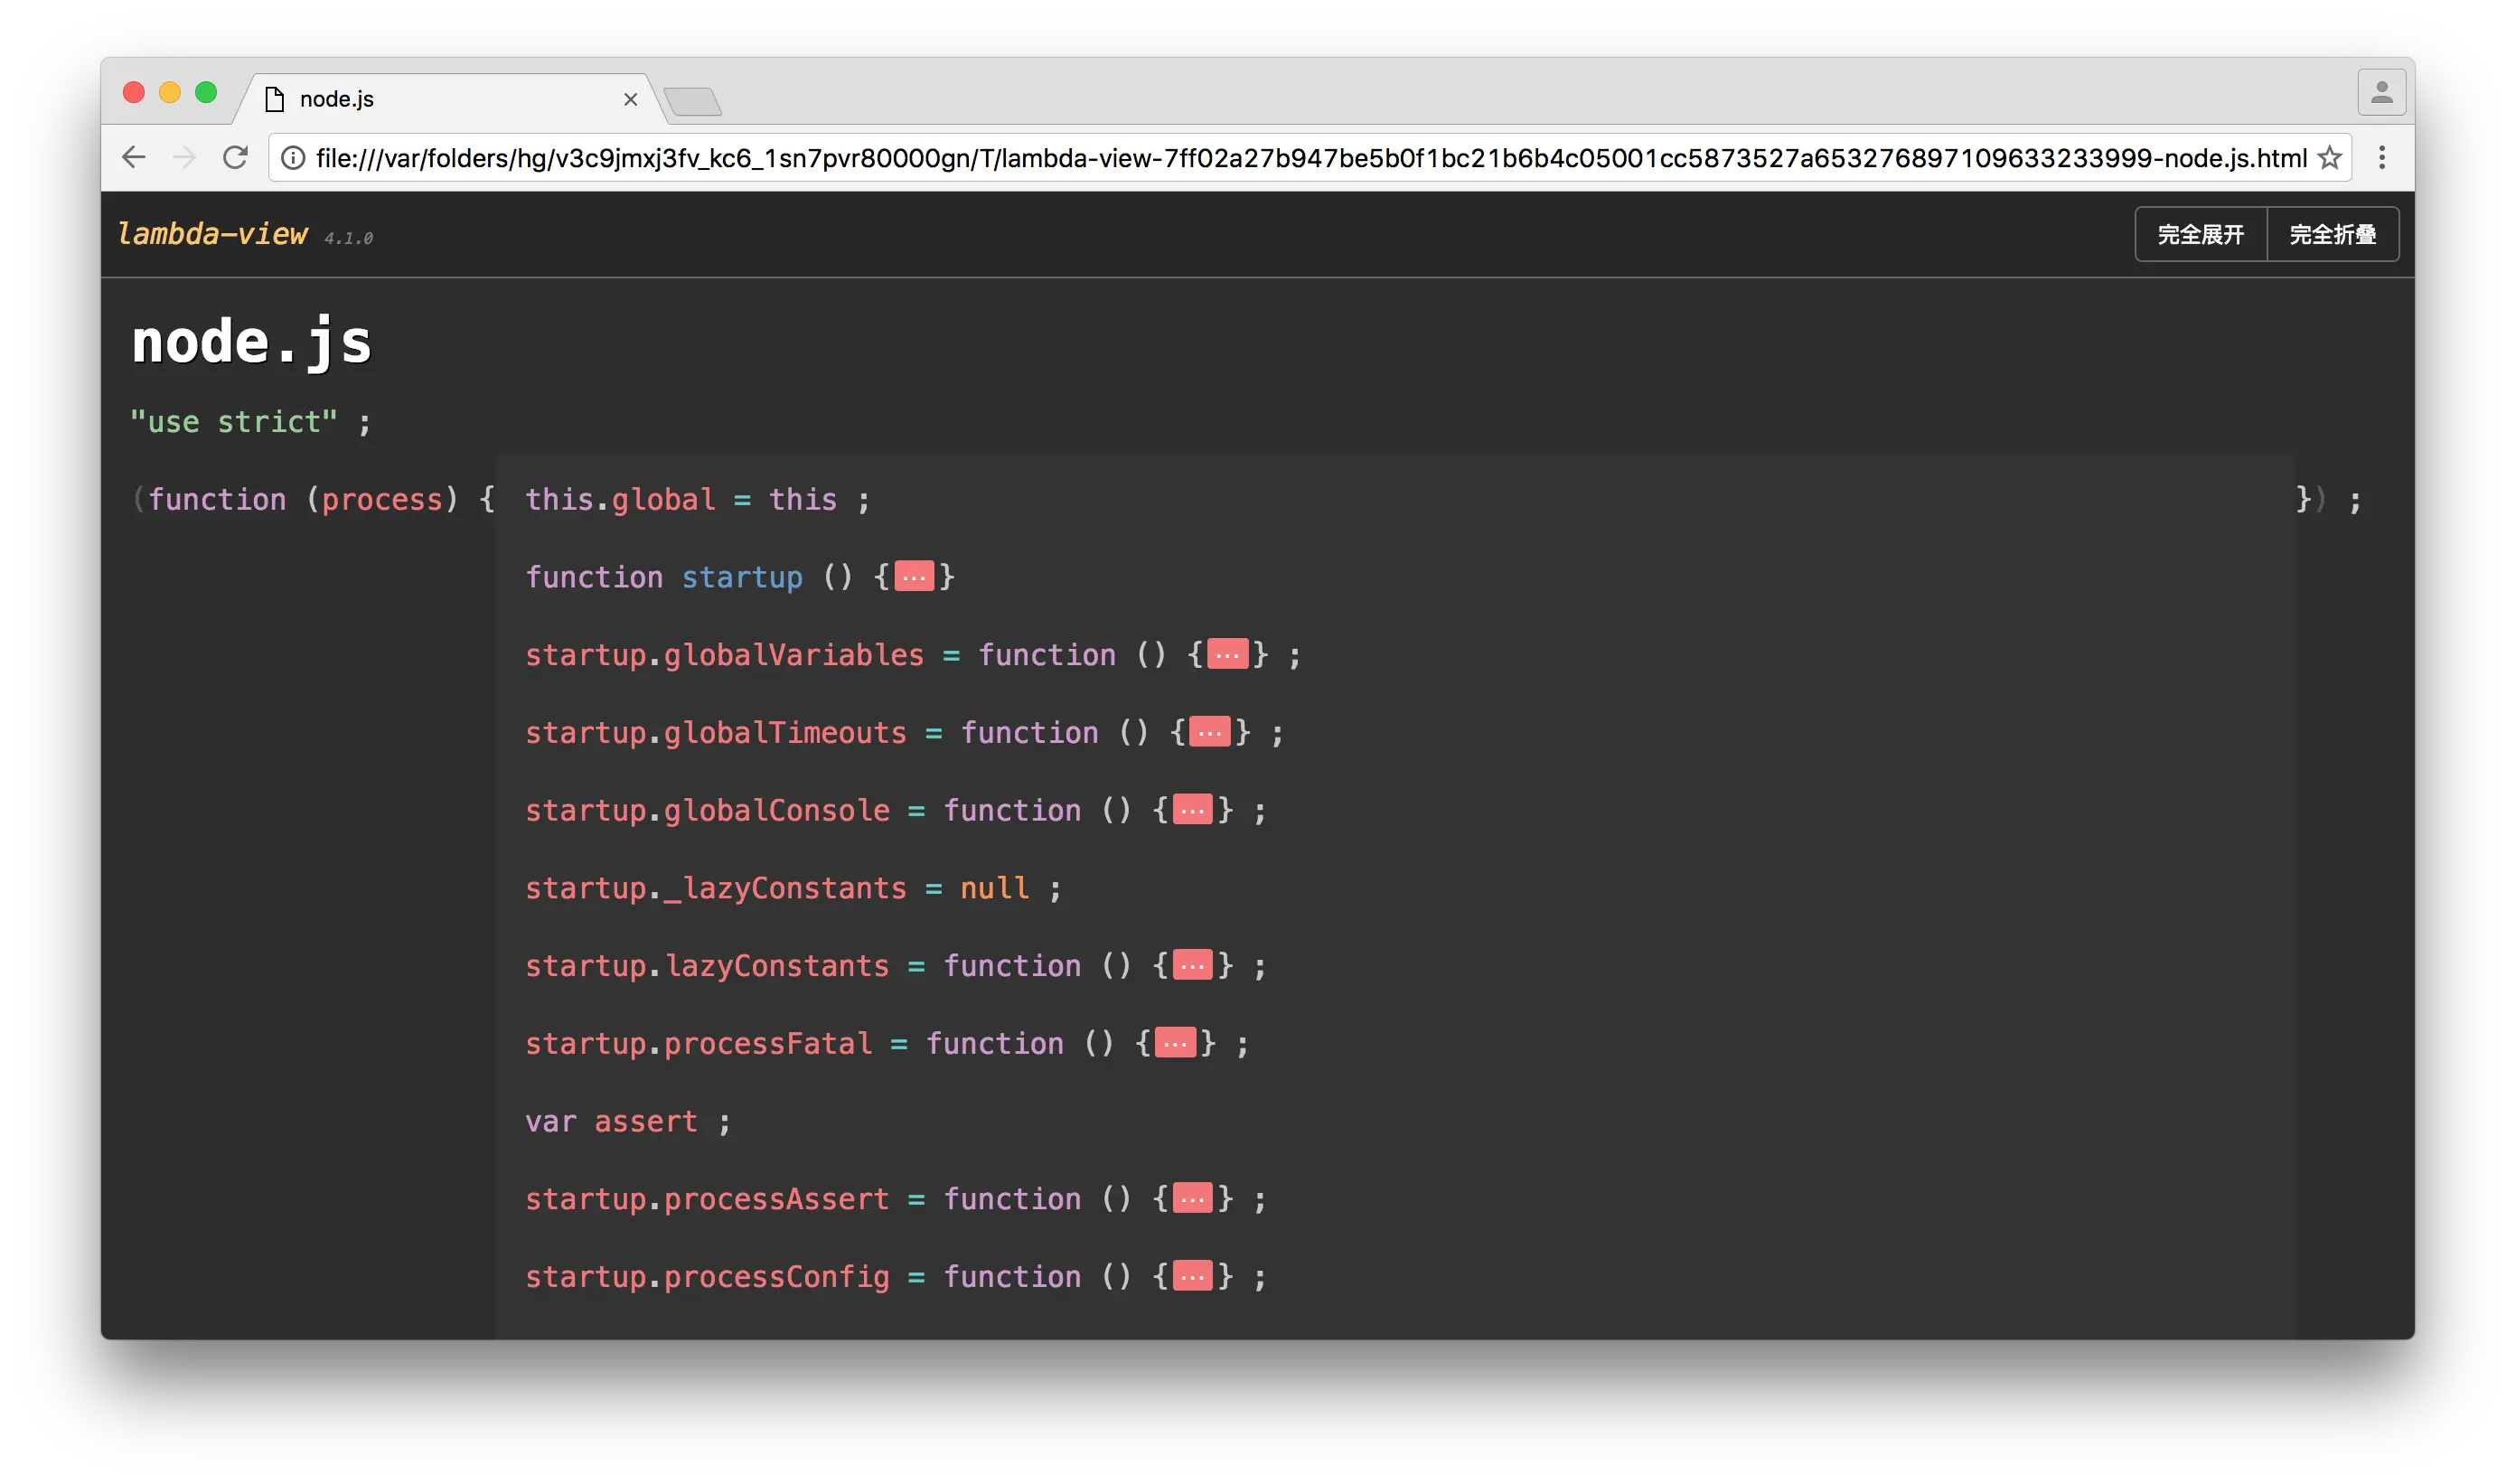Click the 完全展开 expand-all button

pyautogui.click(x=2200, y=234)
